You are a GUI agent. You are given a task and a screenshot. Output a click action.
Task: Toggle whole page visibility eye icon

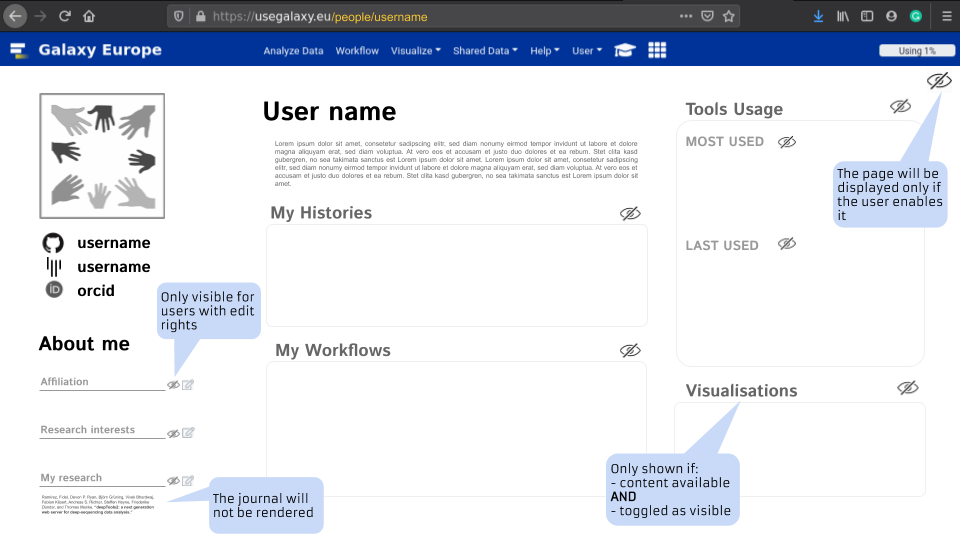pos(939,81)
